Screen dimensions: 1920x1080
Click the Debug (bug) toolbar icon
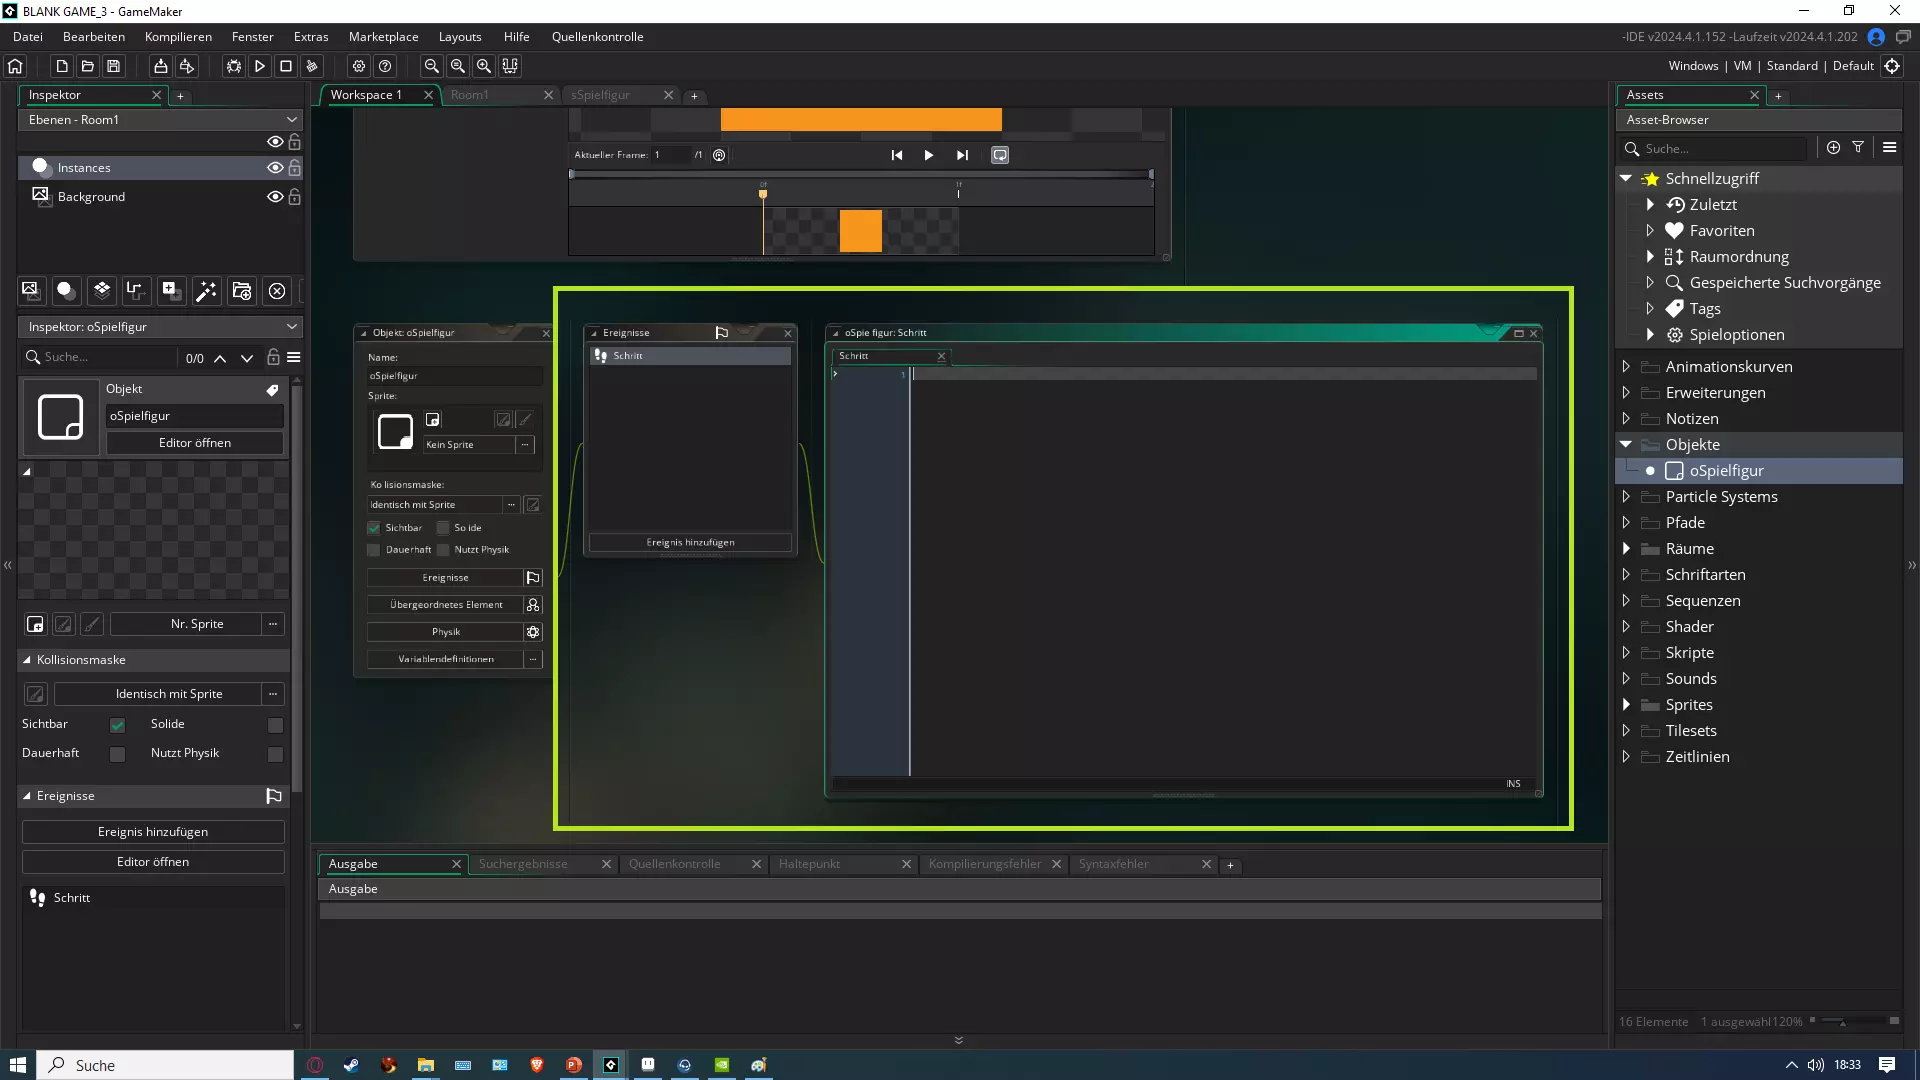click(x=233, y=66)
